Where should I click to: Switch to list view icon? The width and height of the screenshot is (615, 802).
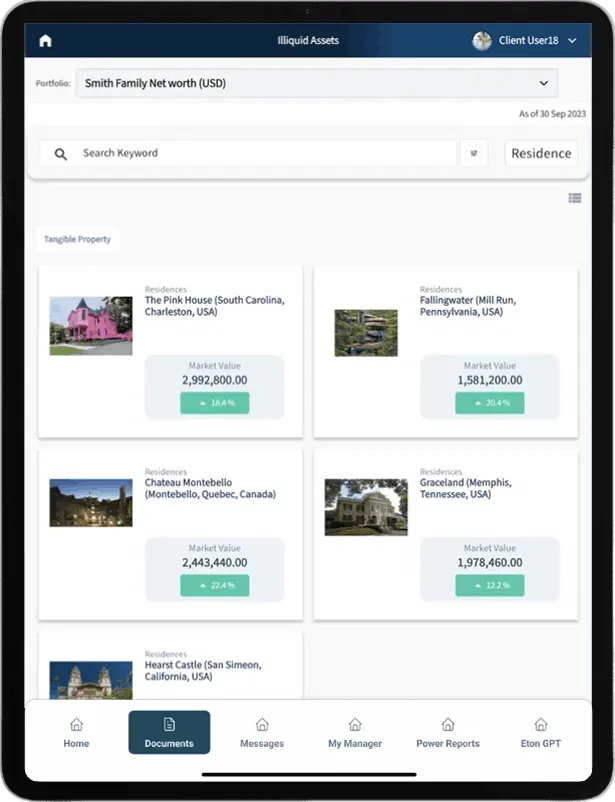coord(575,198)
